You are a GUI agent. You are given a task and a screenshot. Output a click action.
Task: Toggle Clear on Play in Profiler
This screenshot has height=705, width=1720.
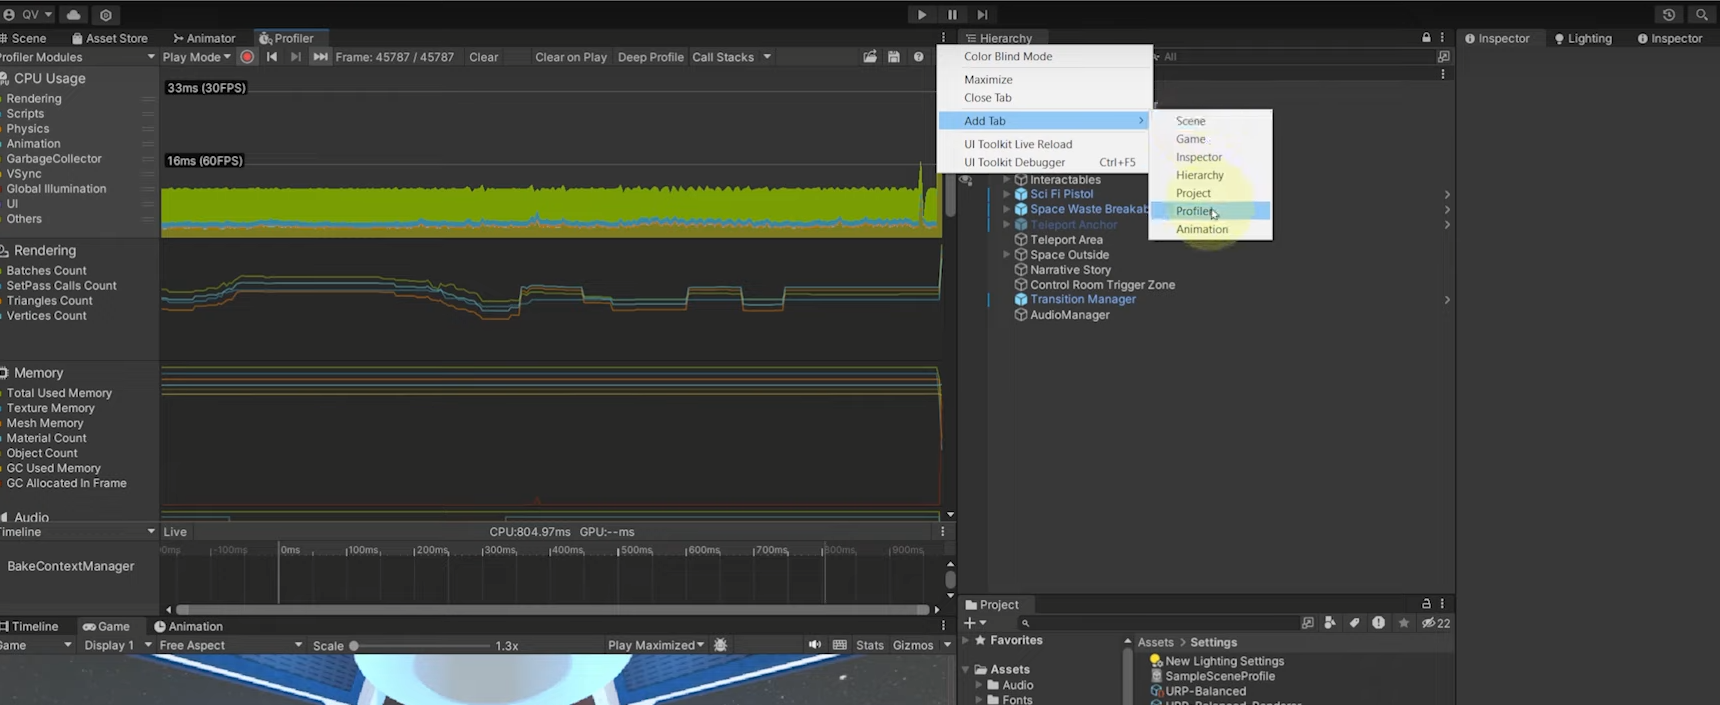click(x=571, y=57)
